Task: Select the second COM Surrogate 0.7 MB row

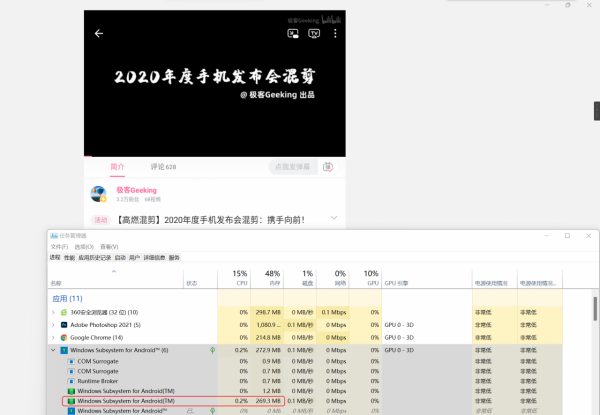Action: tap(305, 371)
